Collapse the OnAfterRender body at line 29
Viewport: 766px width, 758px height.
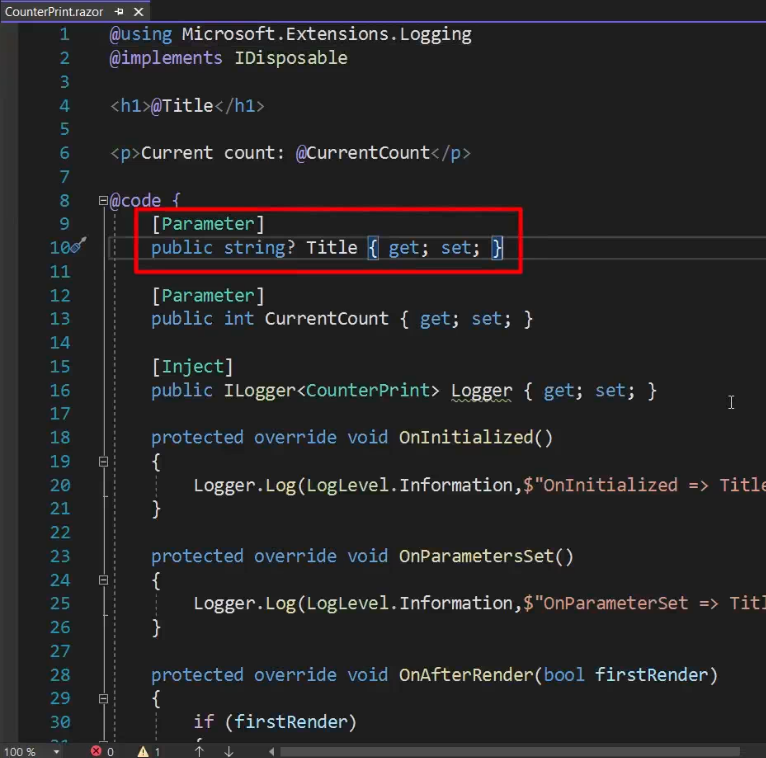coord(103,698)
